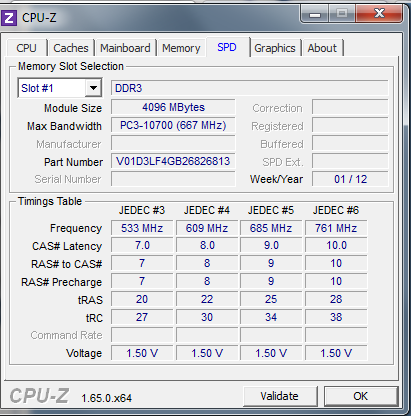Go to the Memory tab
411x416 pixels.
pyautogui.click(x=181, y=48)
